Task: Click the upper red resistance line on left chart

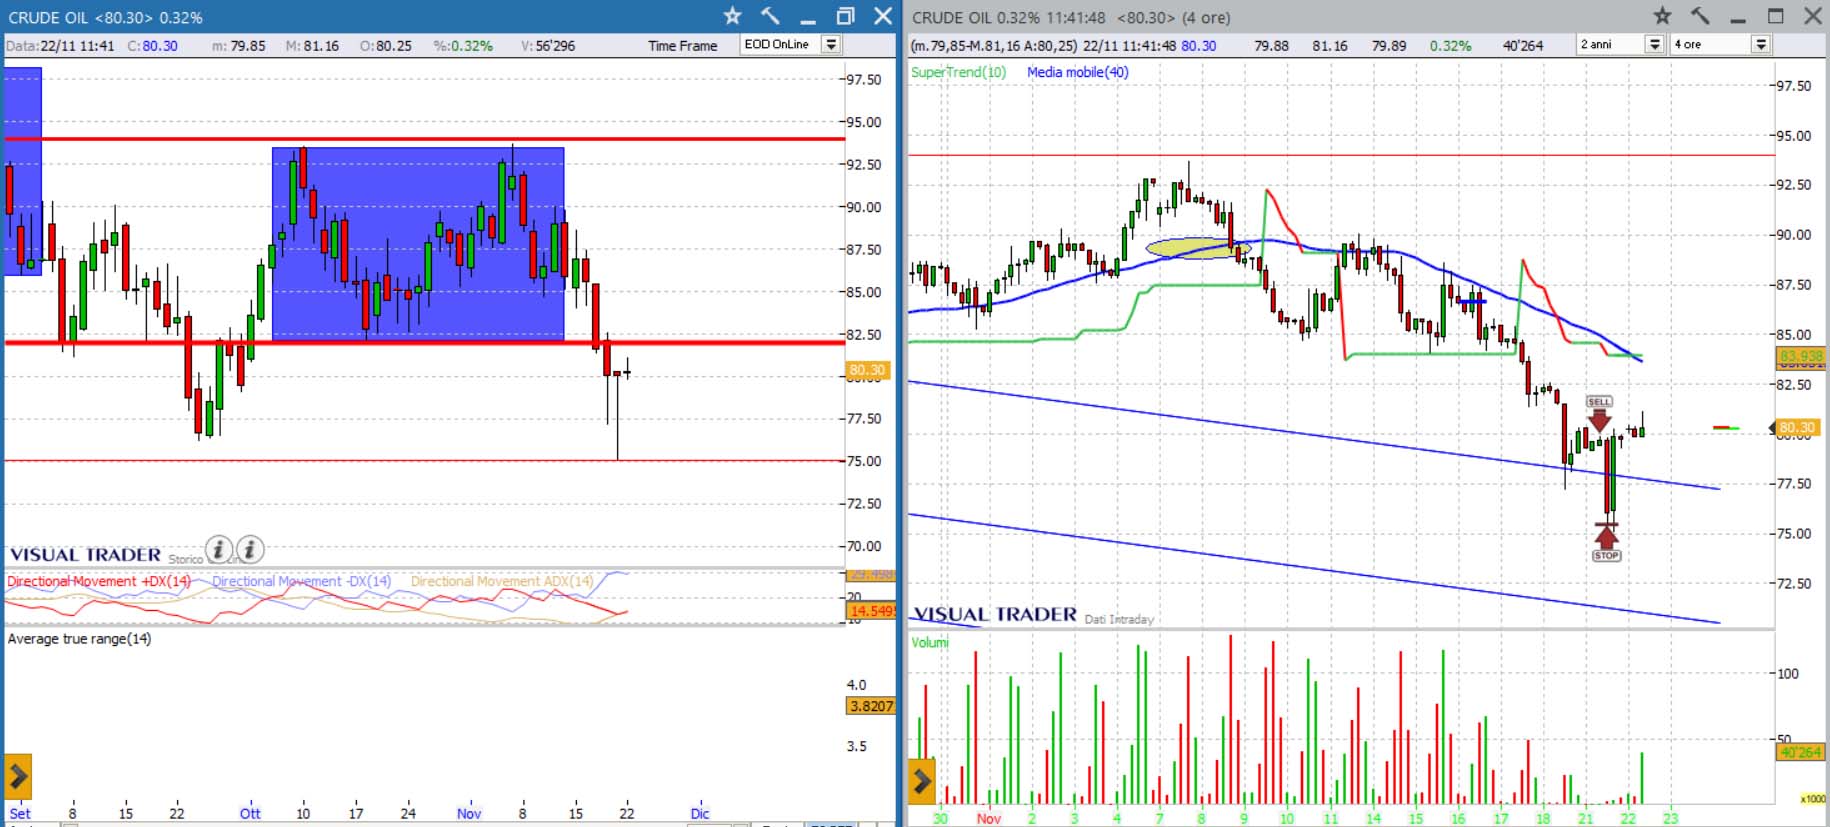Action: [x=424, y=139]
